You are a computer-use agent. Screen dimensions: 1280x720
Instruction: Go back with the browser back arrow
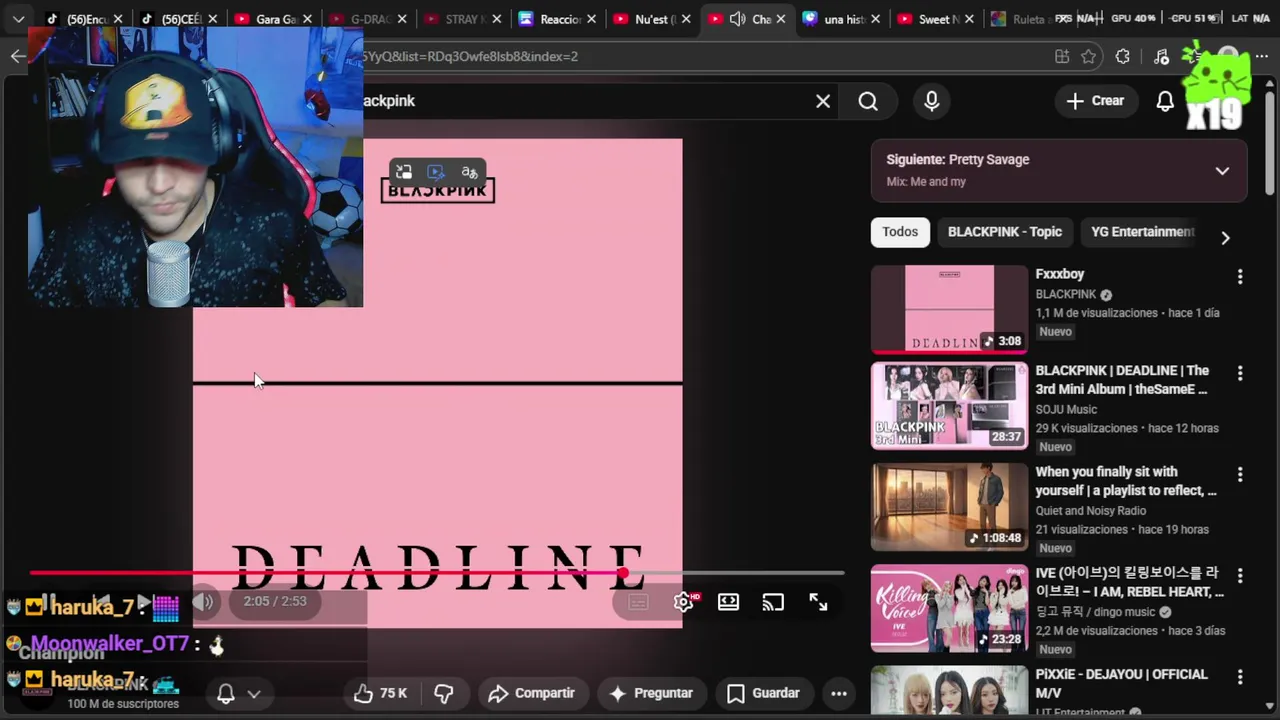pos(18,56)
